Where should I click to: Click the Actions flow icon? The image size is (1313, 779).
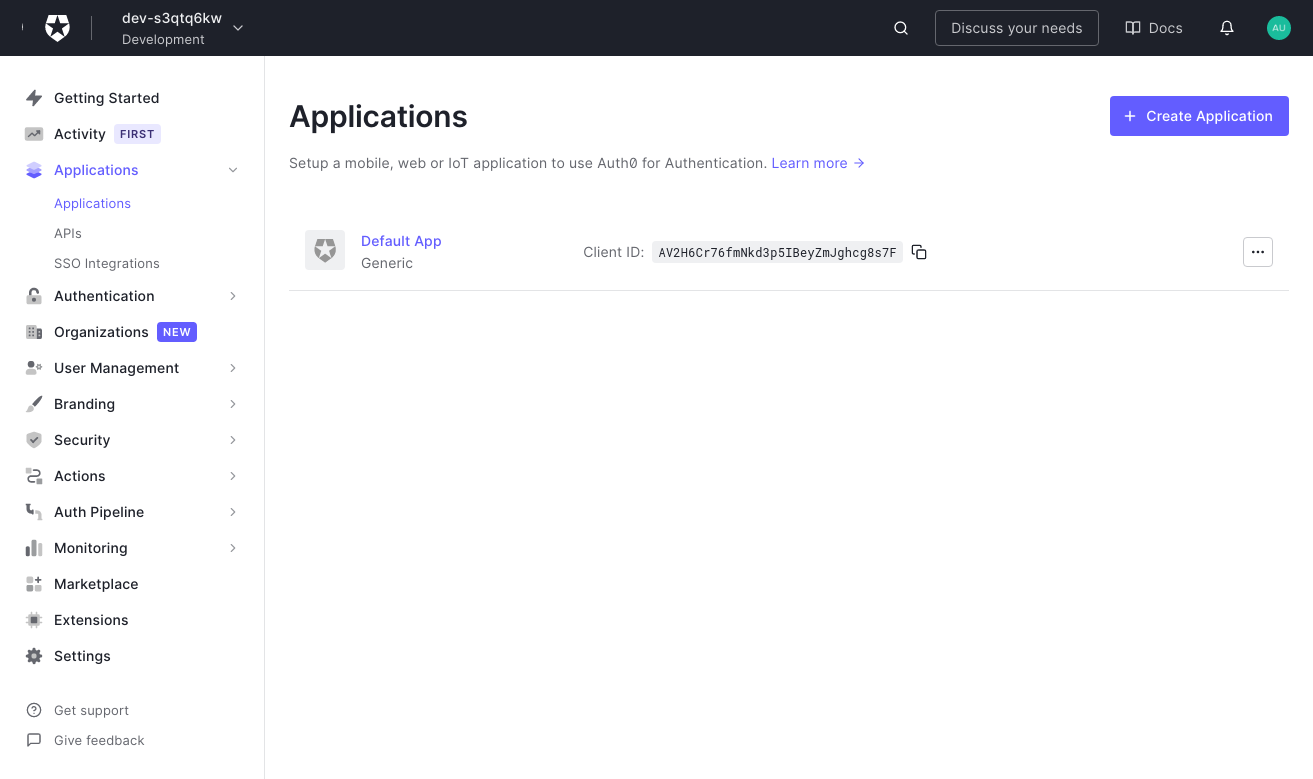coord(34,476)
